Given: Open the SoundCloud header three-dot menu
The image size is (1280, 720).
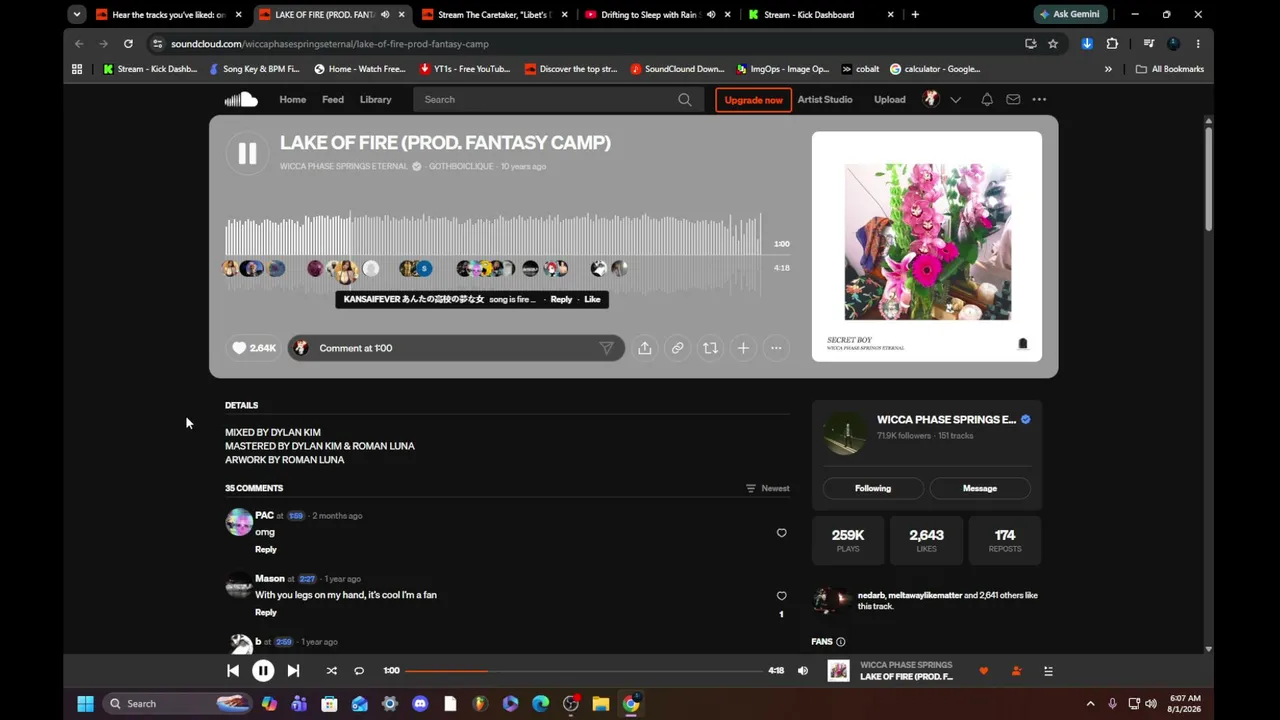Looking at the screenshot, I should (x=1039, y=99).
